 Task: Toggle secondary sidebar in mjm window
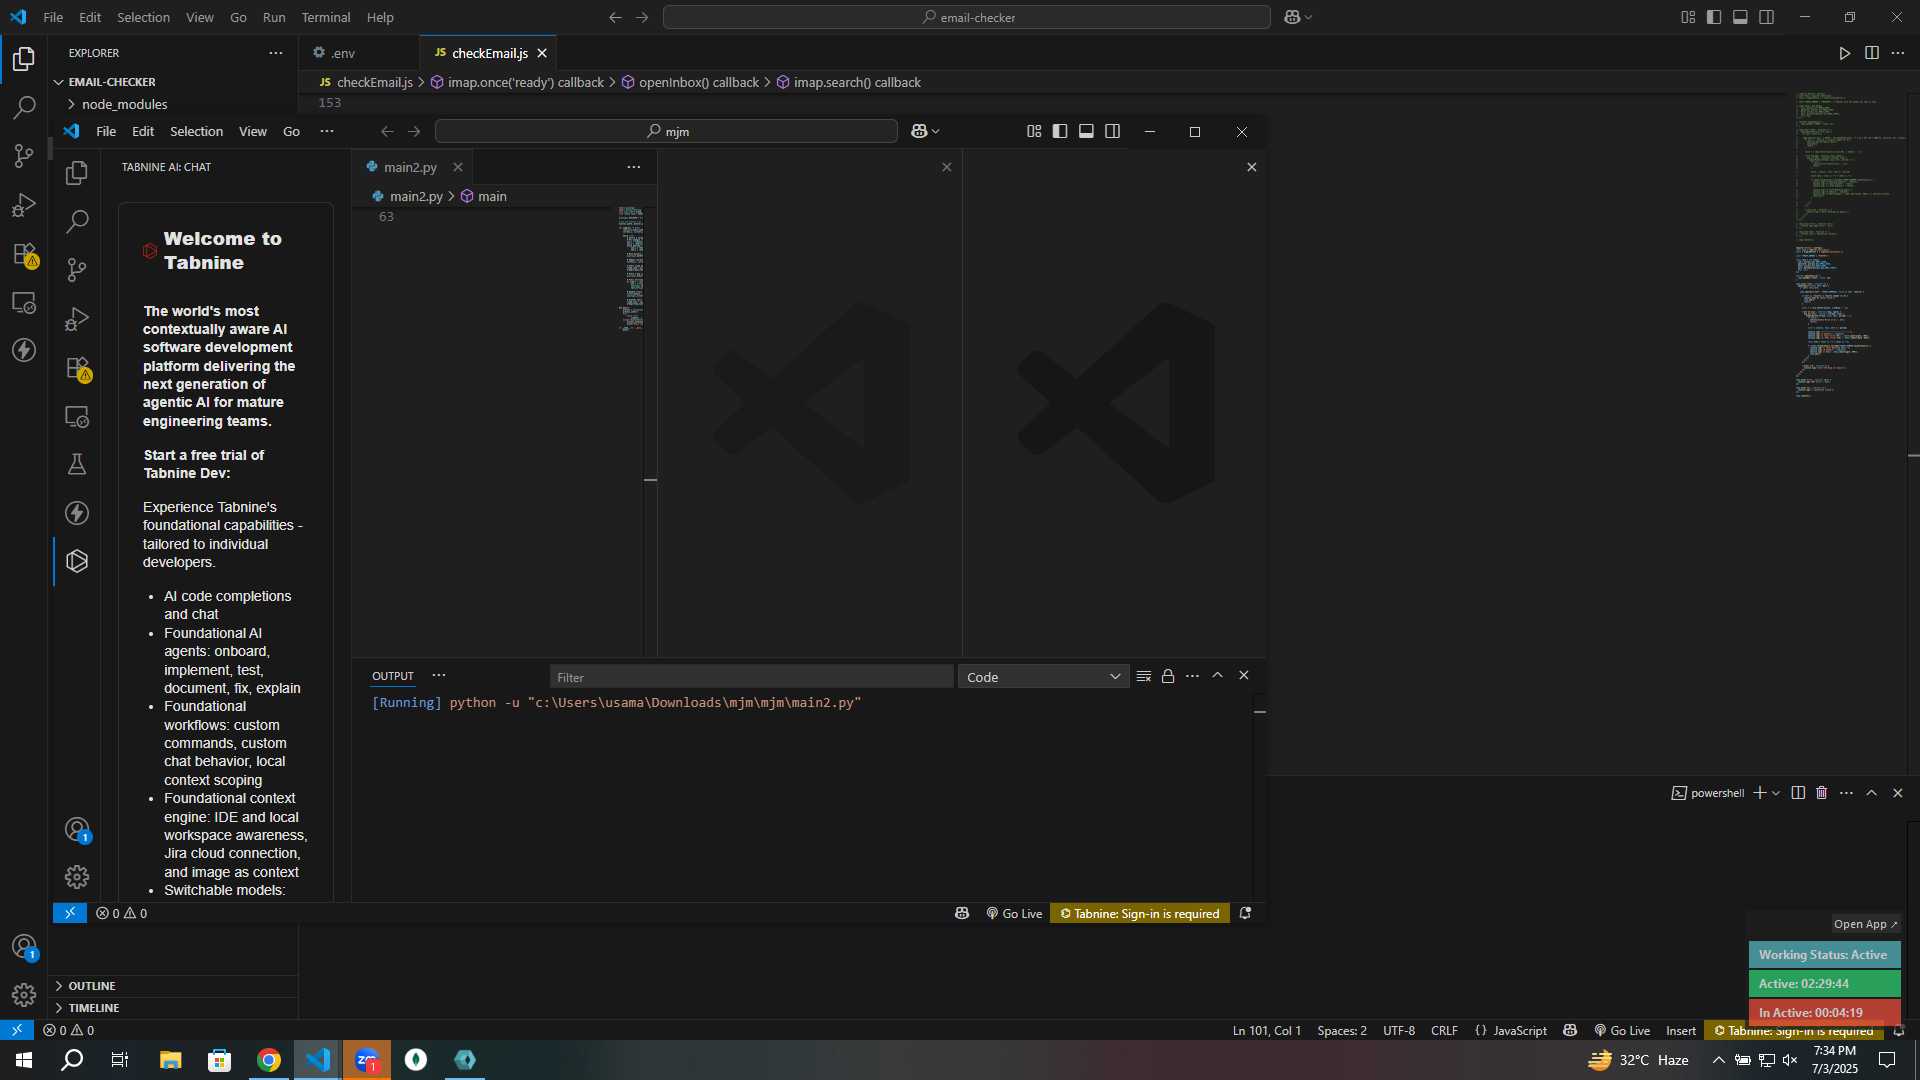coord(1112,131)
